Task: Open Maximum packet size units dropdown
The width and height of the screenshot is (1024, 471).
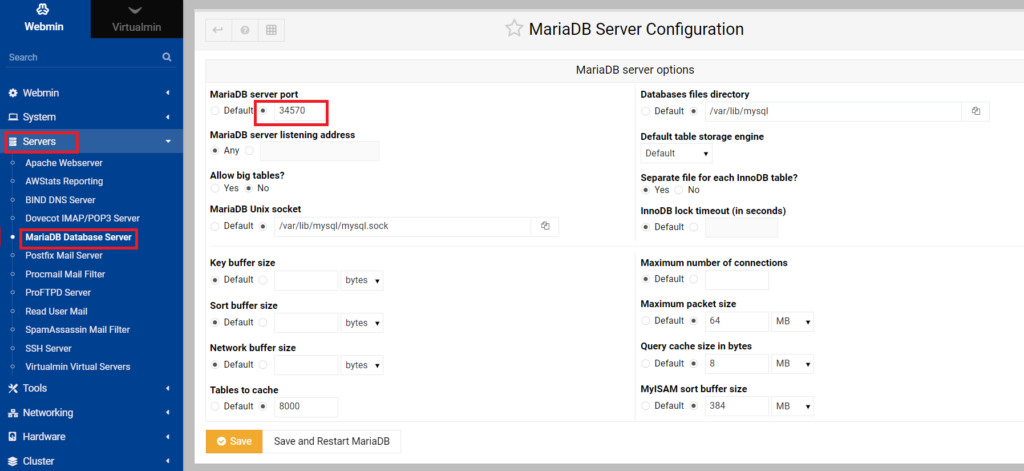Action: point(793,322)
